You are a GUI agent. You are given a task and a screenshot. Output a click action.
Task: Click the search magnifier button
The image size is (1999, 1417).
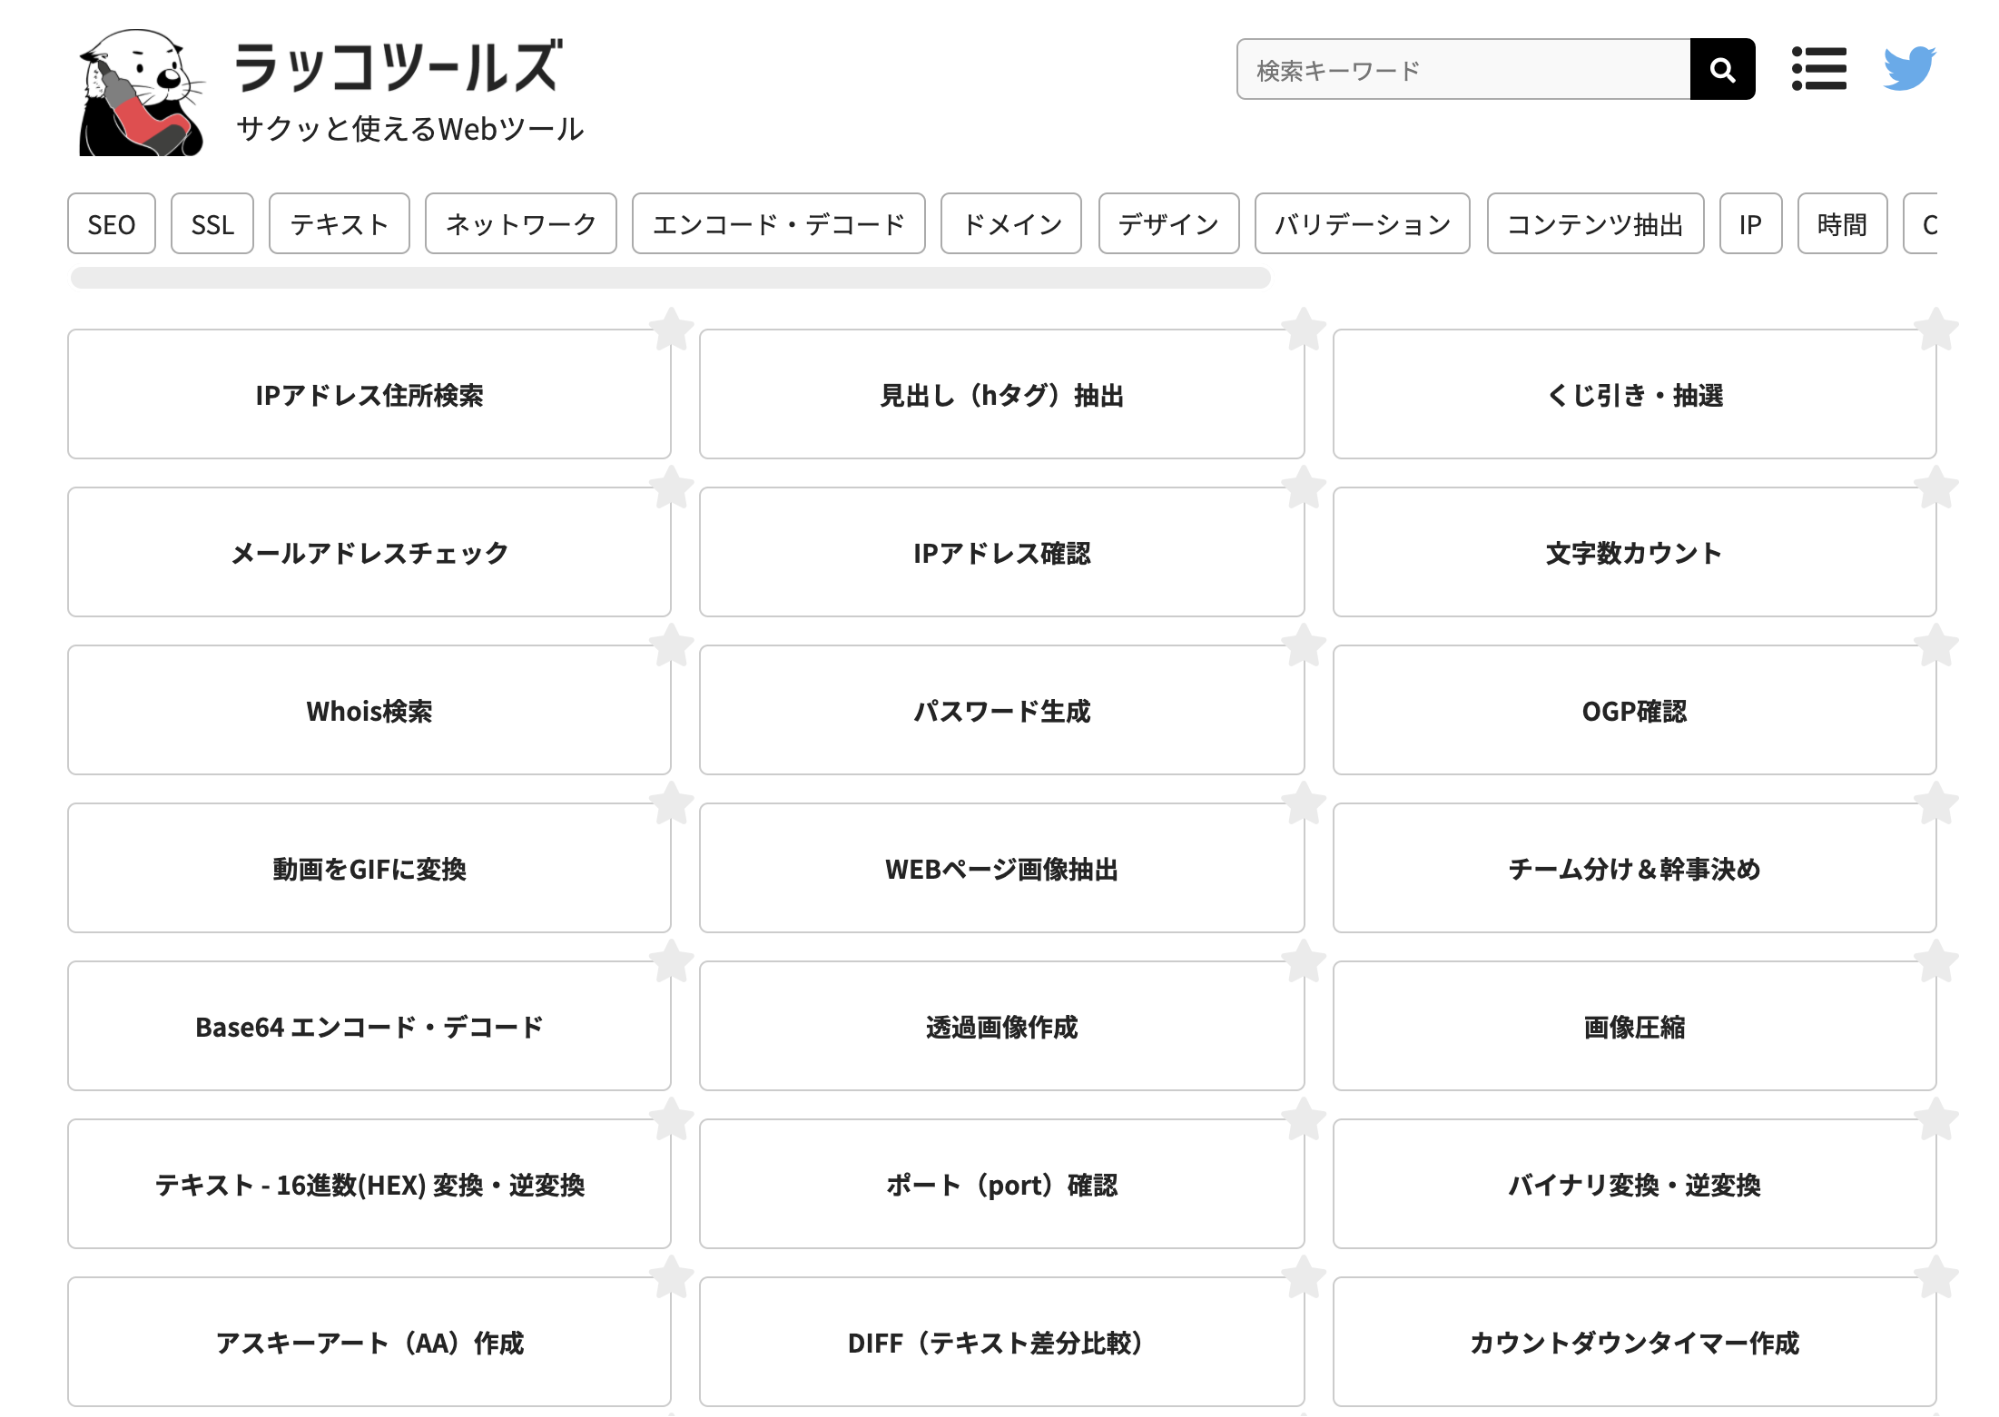pyautogui.click(x=1721, y=69)
